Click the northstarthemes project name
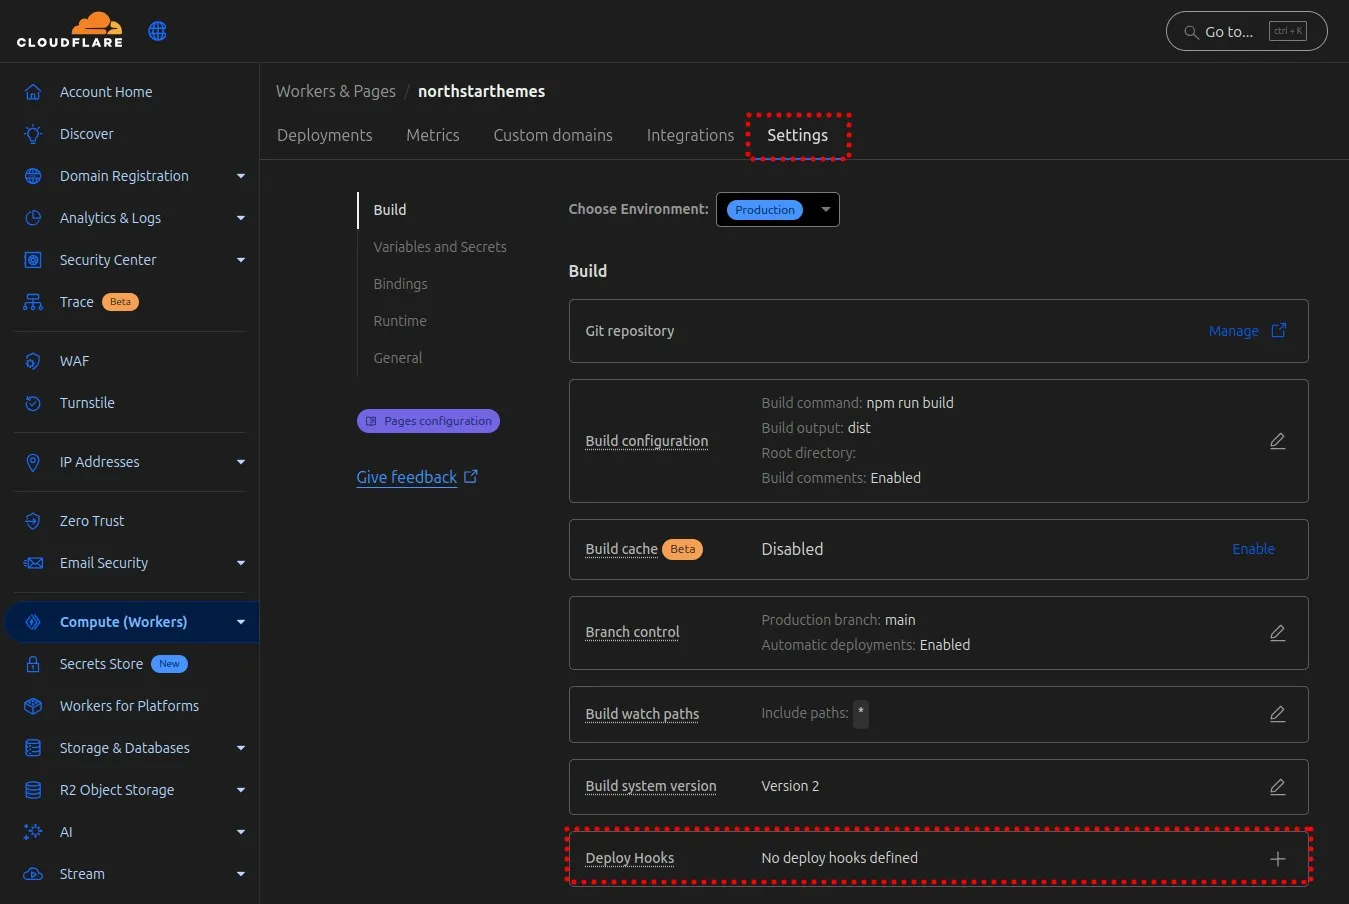The width and height of the screenshot is (1349, 904). 481,91
